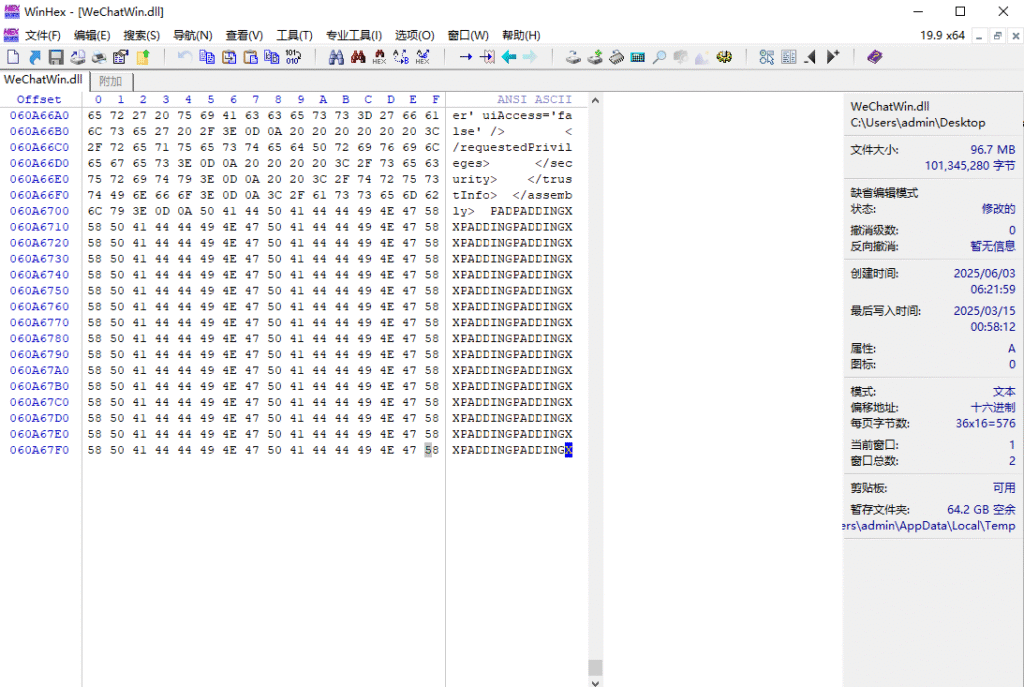Click the Print printer icon

point(99,57)
